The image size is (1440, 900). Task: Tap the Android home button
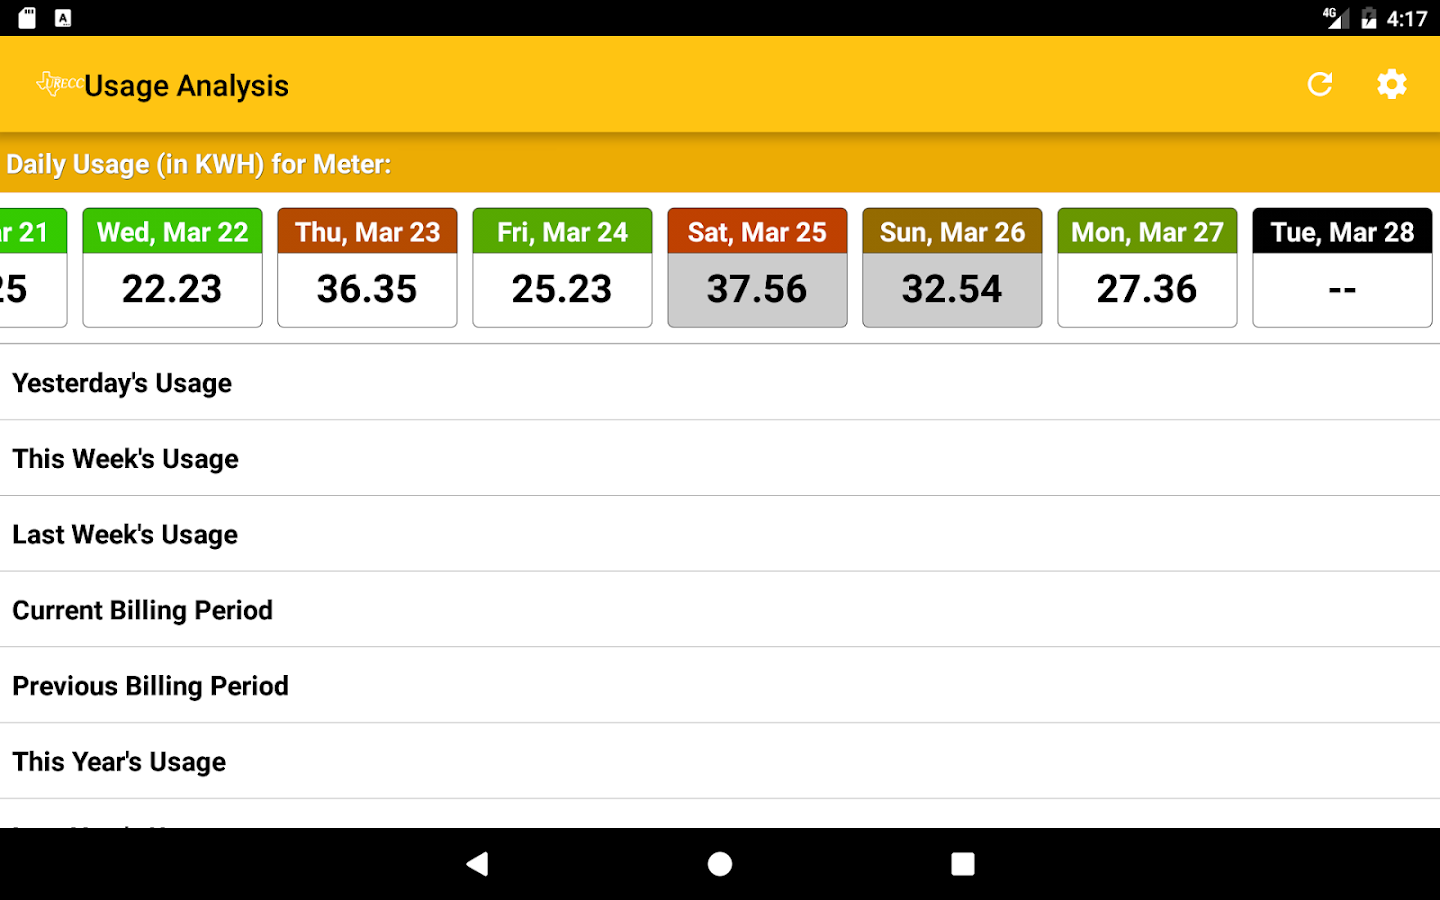click(x=720, y=864)
